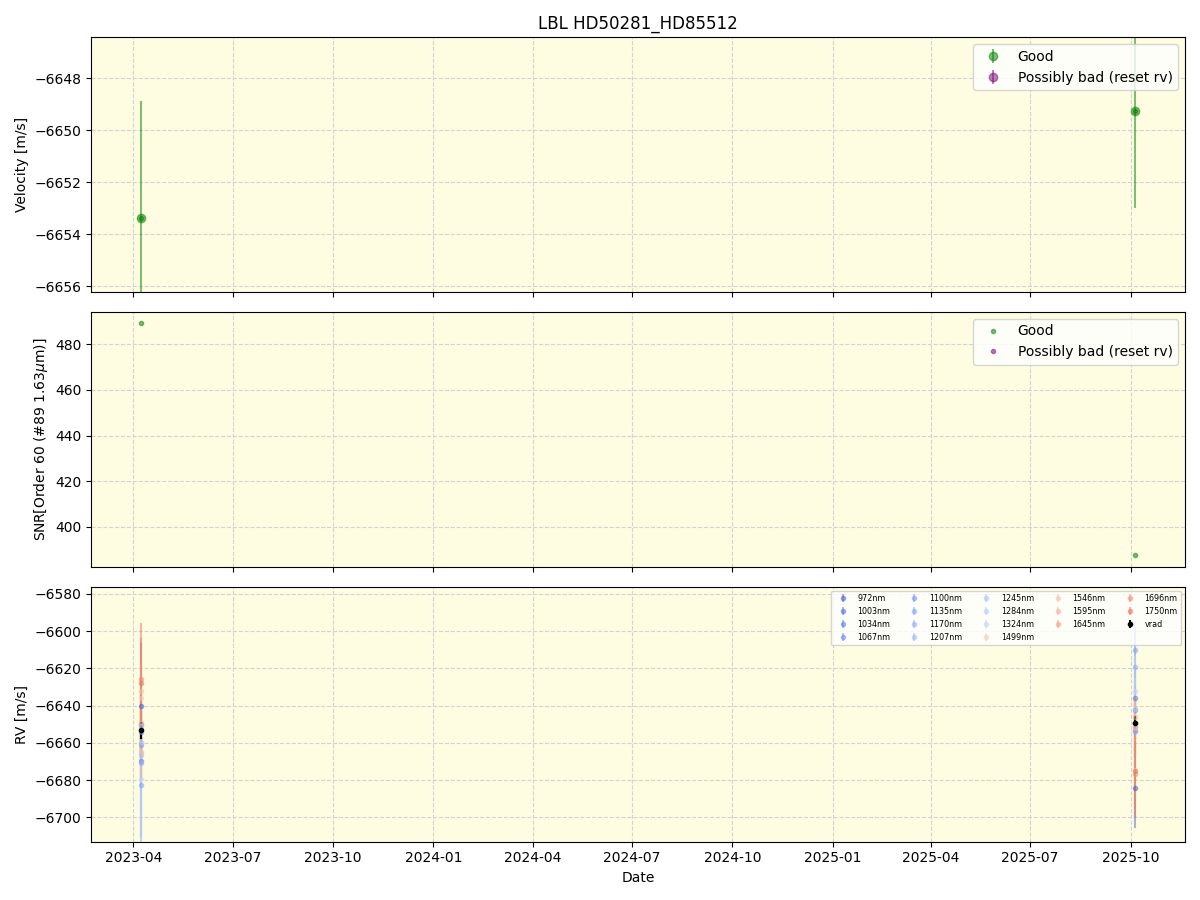This screenshot has height=900, width=1200.
Task: Click the April 2023 SNR point near 489
Action: pyautogui.click(x=141, y=323)
